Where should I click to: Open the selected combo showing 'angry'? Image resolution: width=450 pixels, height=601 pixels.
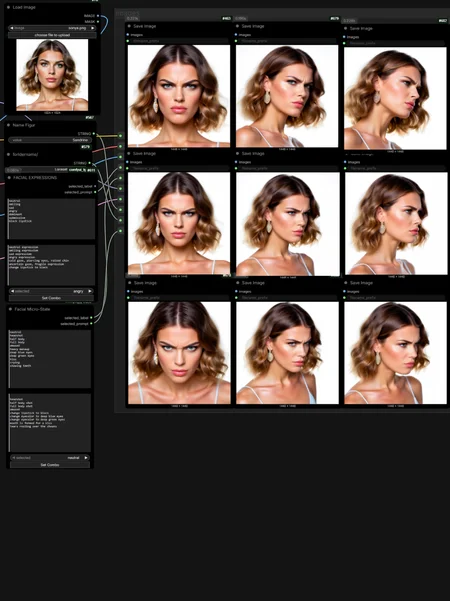coord(51,291)
